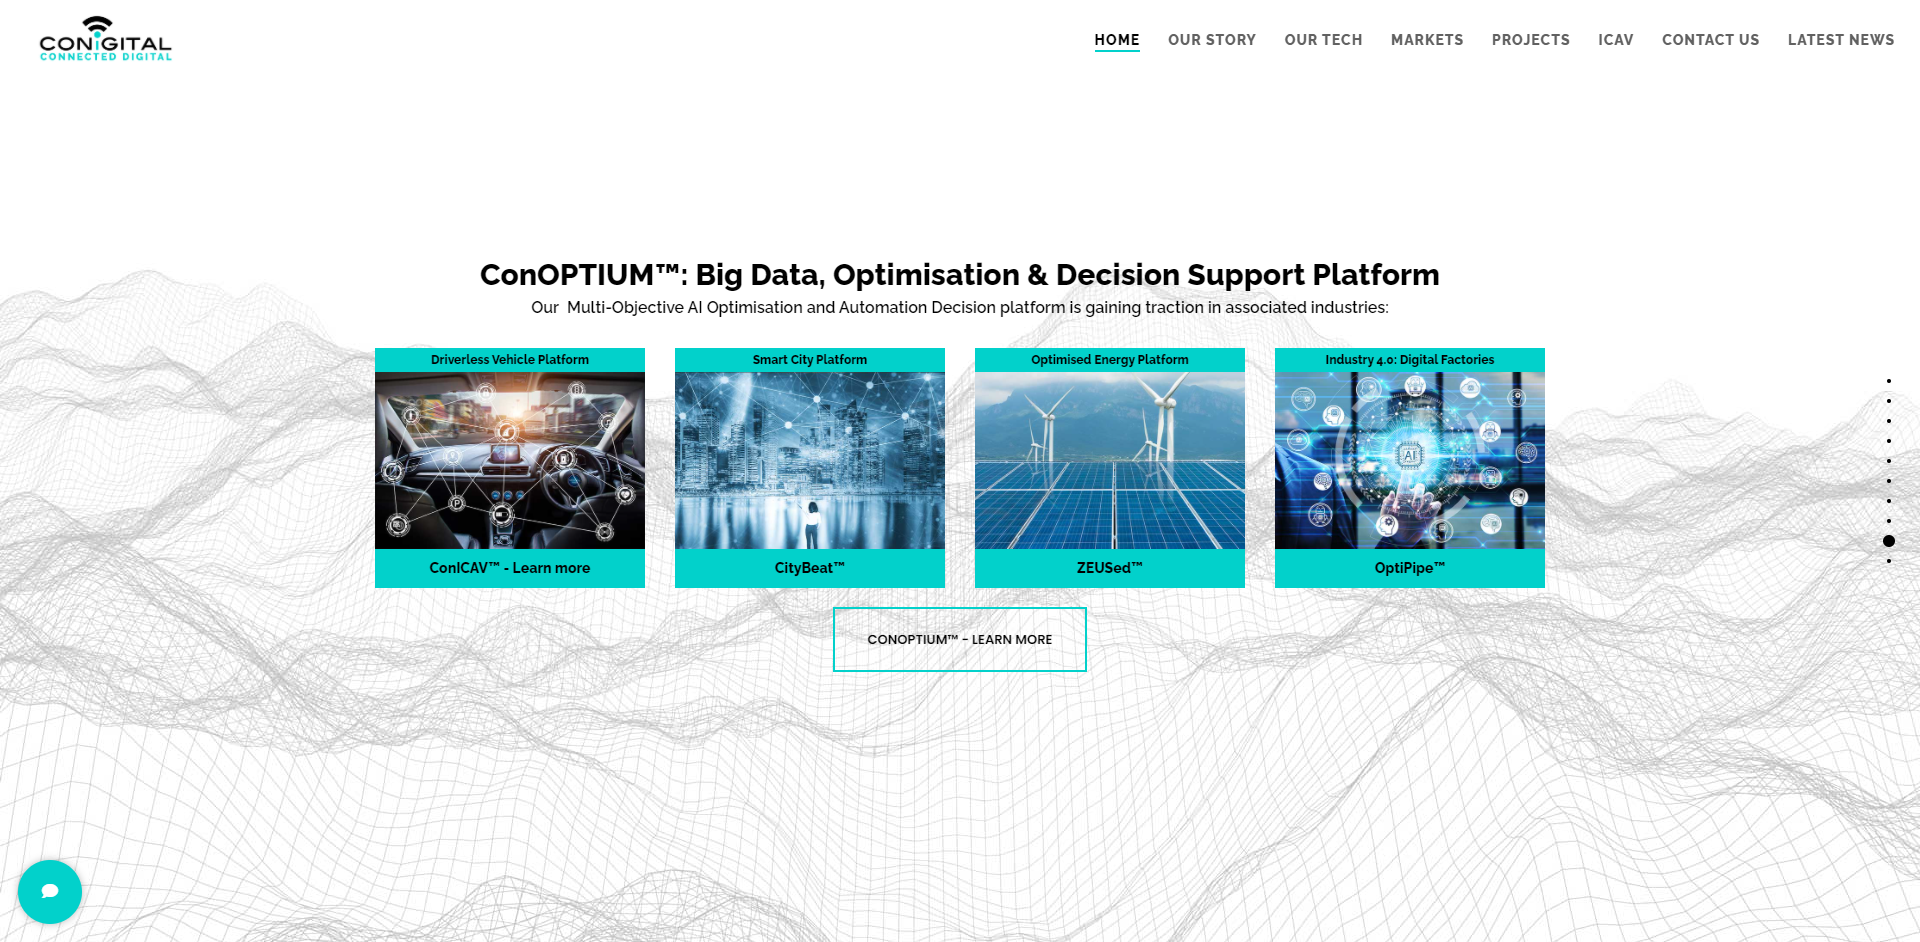
Task: Click the CityBeat caption label
Action: point(810,568)
